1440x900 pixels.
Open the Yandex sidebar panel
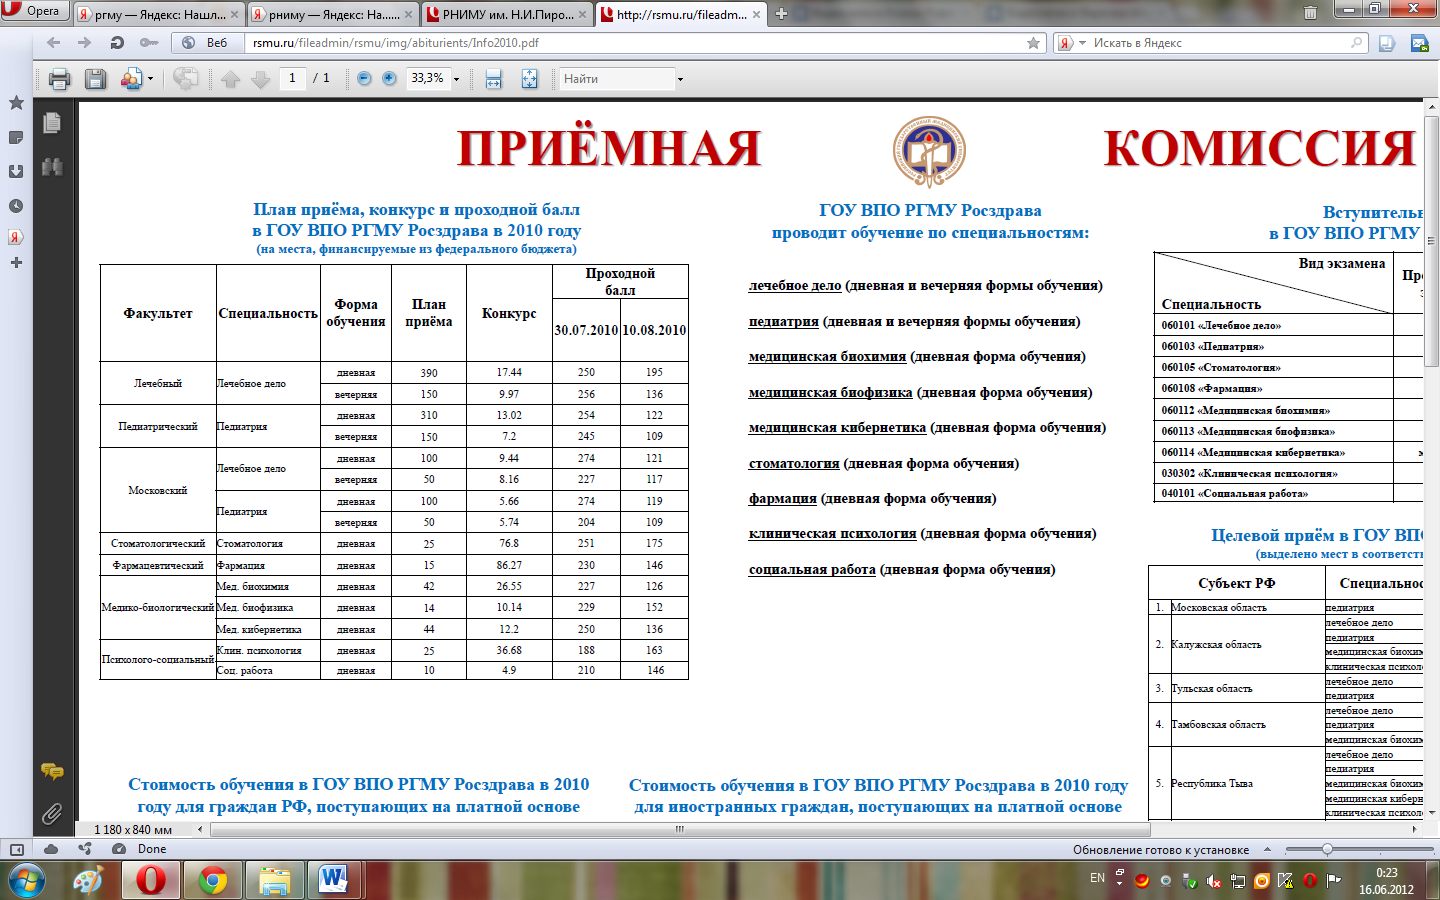click(x=16, y=237)
